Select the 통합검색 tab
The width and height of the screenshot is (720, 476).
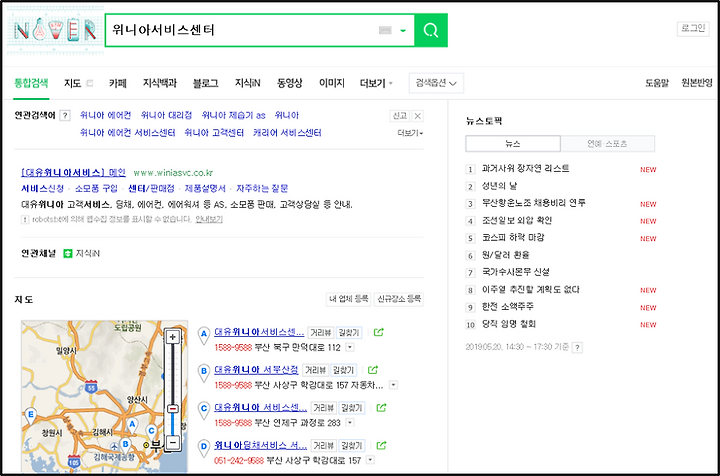pyautogui.click(x=31, y=83)
